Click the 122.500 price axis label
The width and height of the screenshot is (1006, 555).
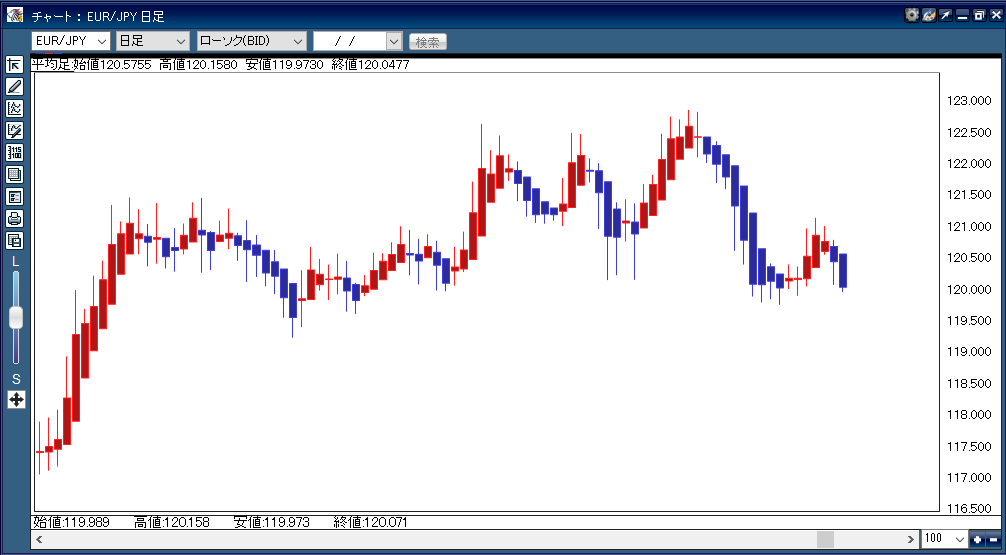[x=969, y=132]
